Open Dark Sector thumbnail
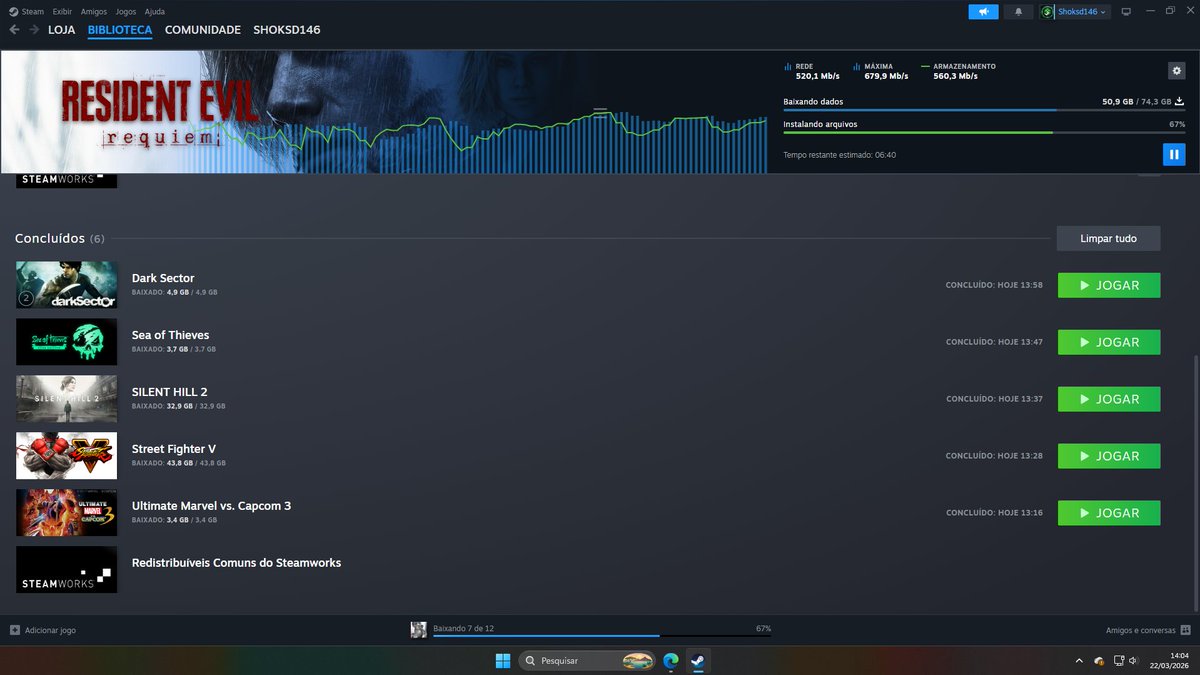Screen dimensions: 1200x675 [67, 285]
